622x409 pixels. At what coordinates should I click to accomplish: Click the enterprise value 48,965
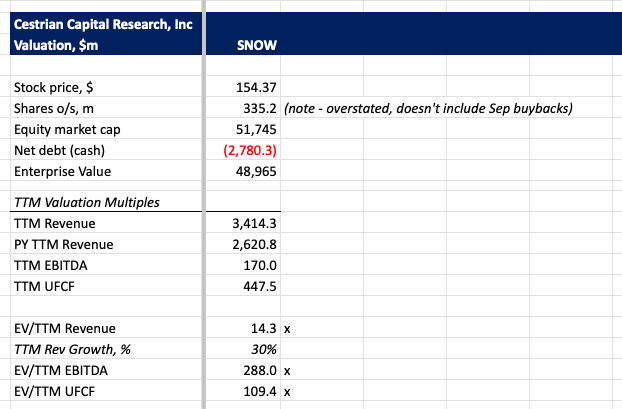[256, 171]
